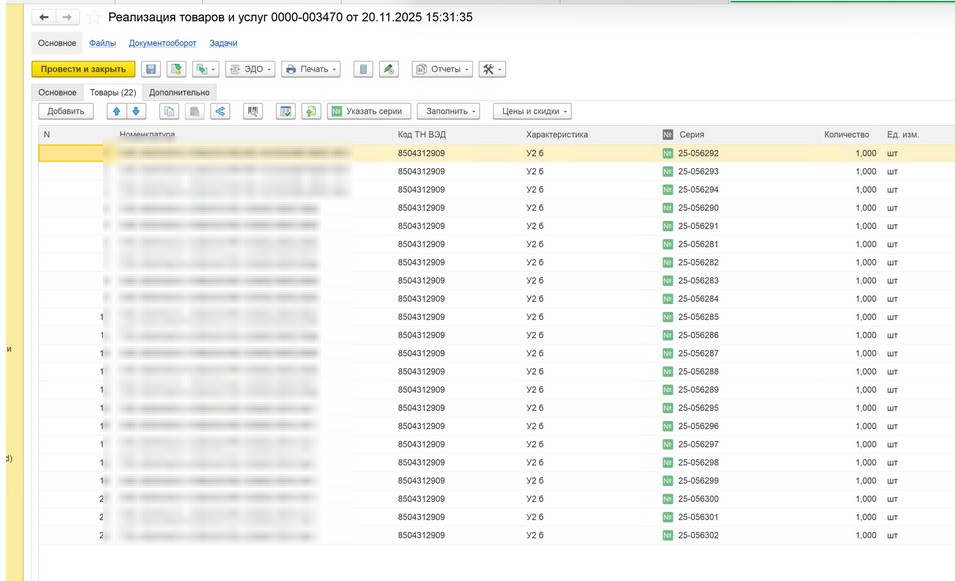This screenshot has height=581, width=955.
Task: Select row with series 25-056295
Action: 698,408
